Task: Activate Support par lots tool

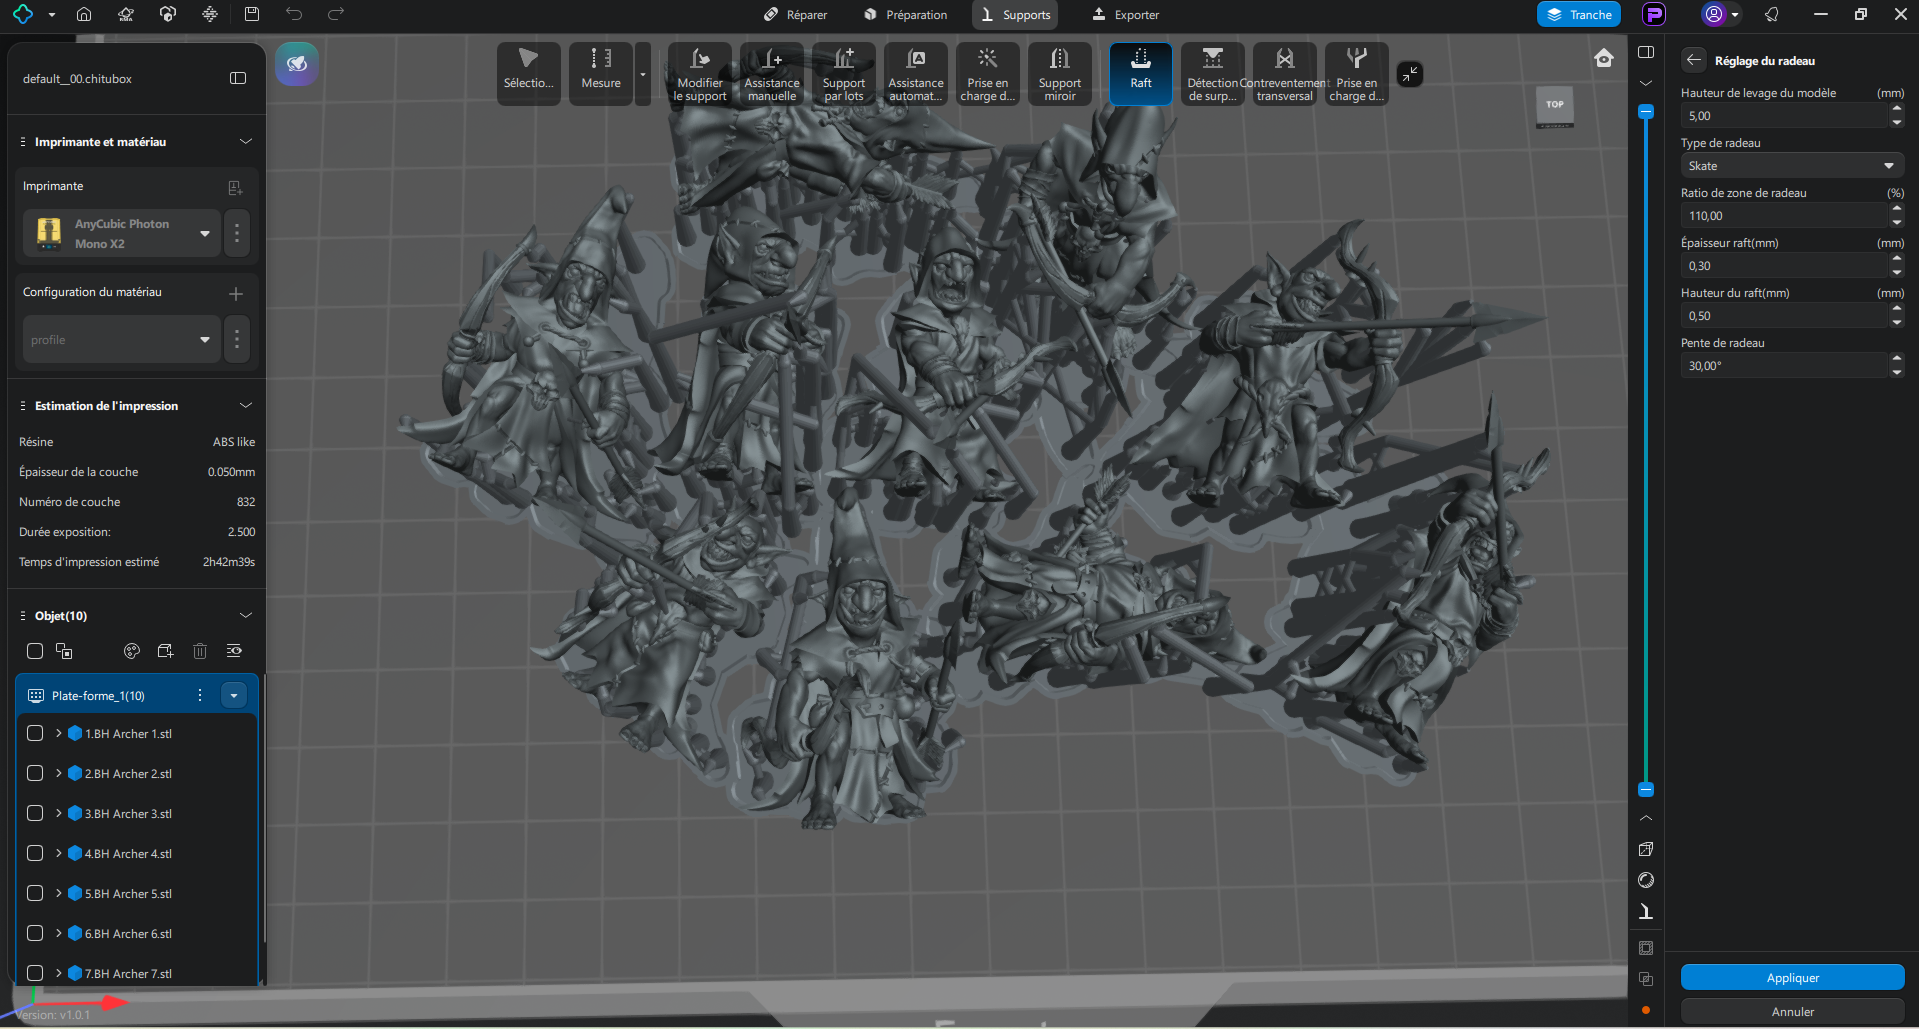Action: 843,72
